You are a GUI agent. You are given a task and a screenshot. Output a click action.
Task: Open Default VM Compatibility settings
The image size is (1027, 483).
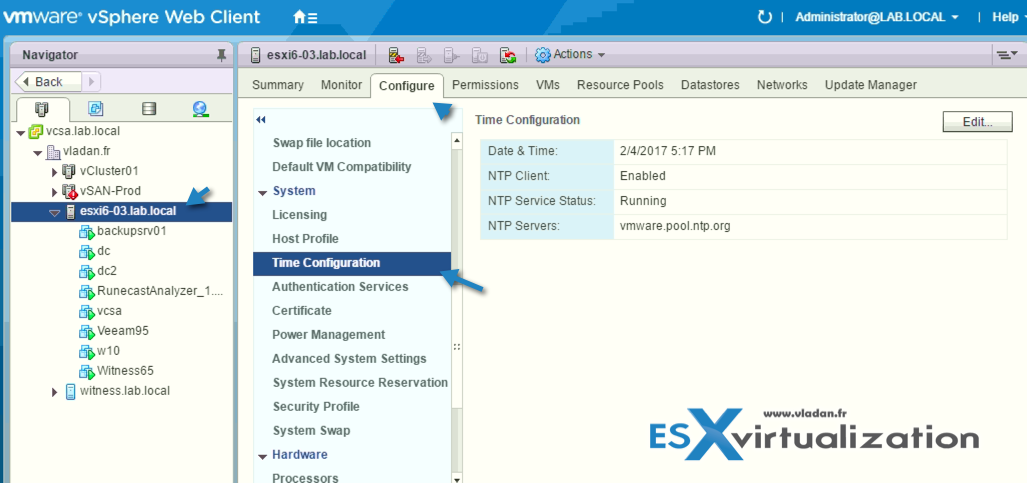pos(341,166)
